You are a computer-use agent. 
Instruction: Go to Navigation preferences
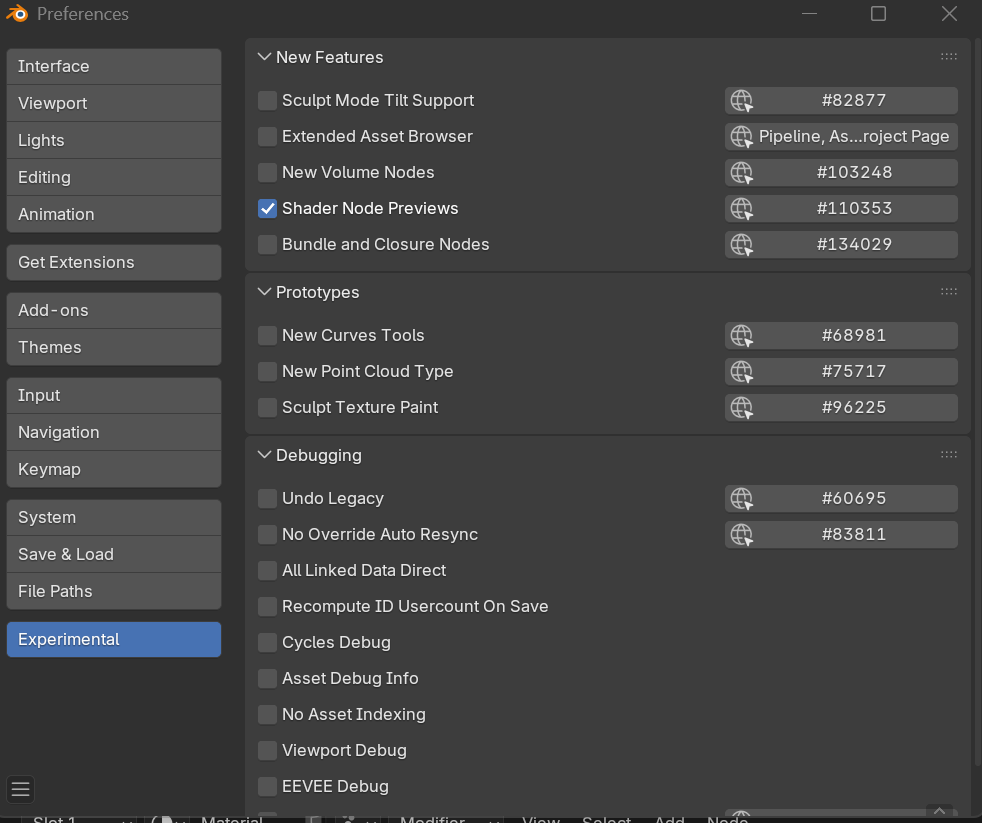tap(113, 433)
